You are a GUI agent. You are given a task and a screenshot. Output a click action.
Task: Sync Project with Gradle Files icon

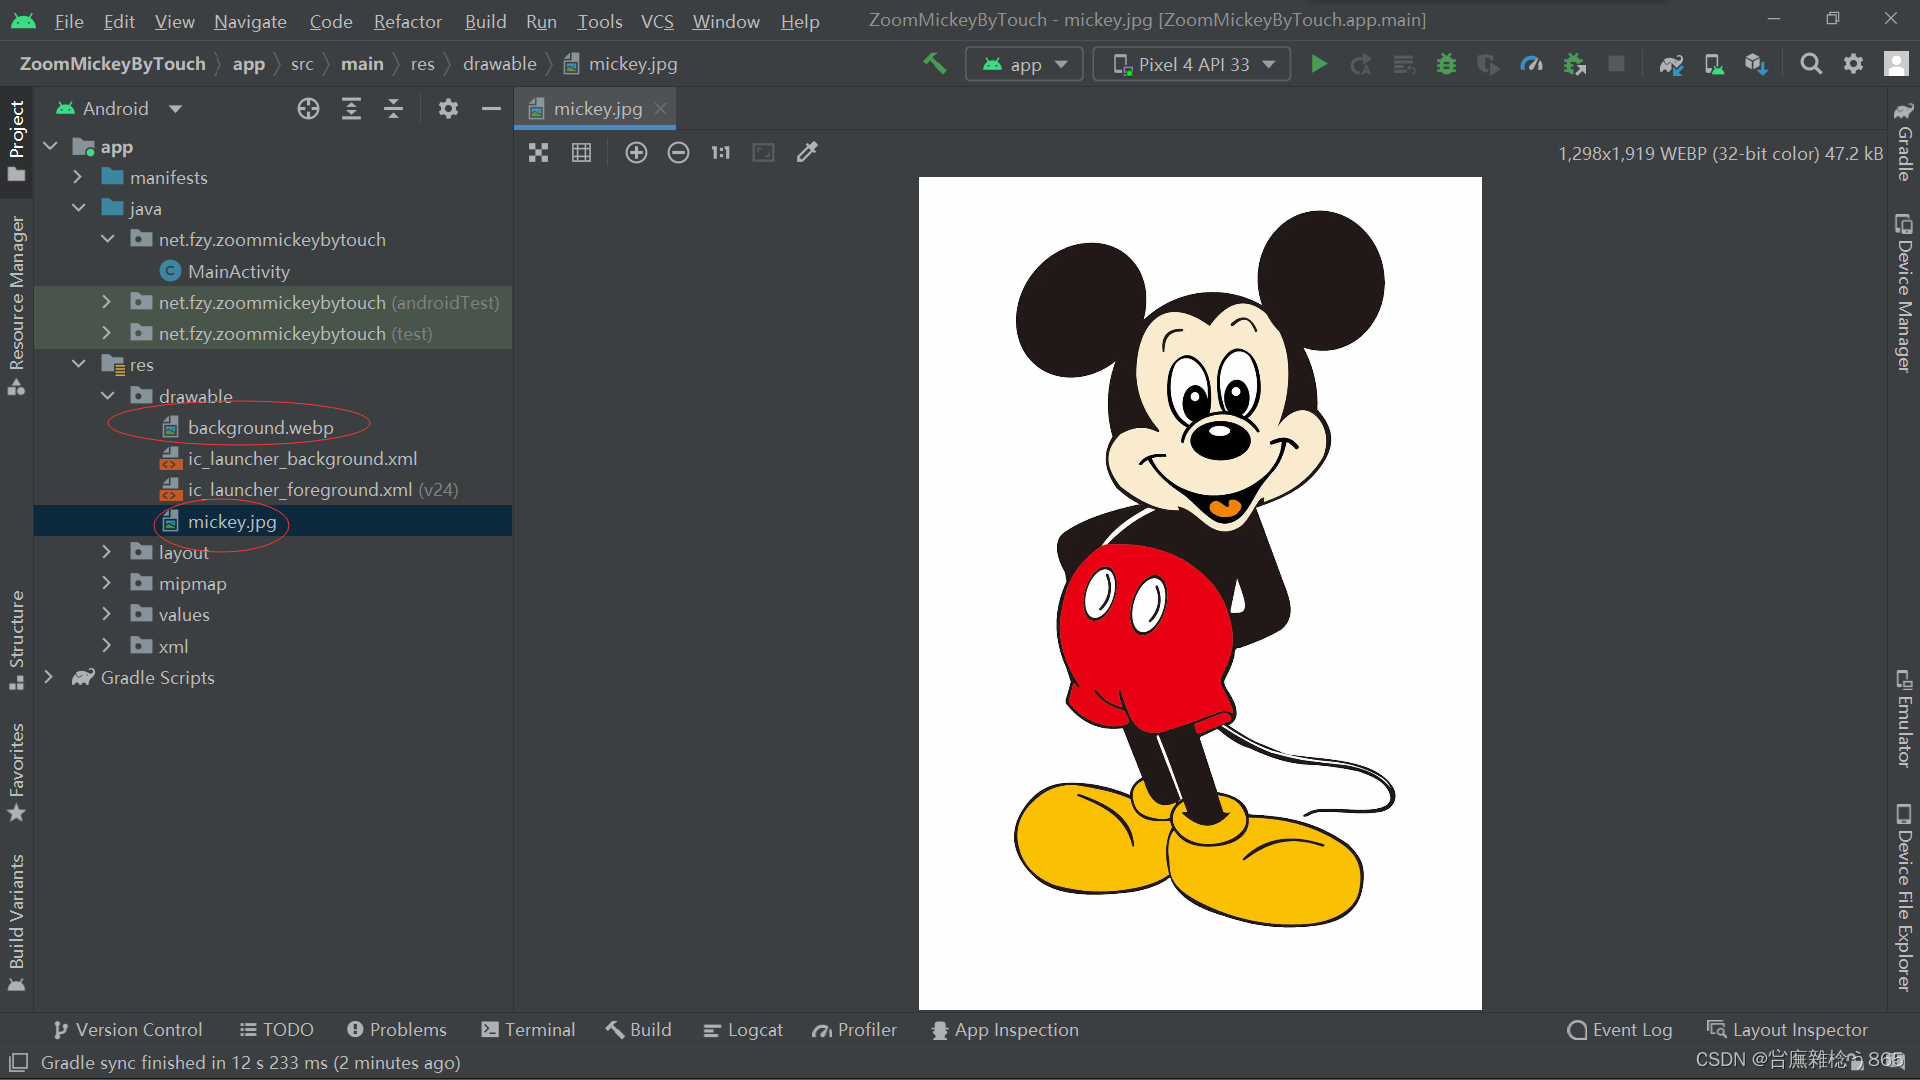pos(1671,64)
